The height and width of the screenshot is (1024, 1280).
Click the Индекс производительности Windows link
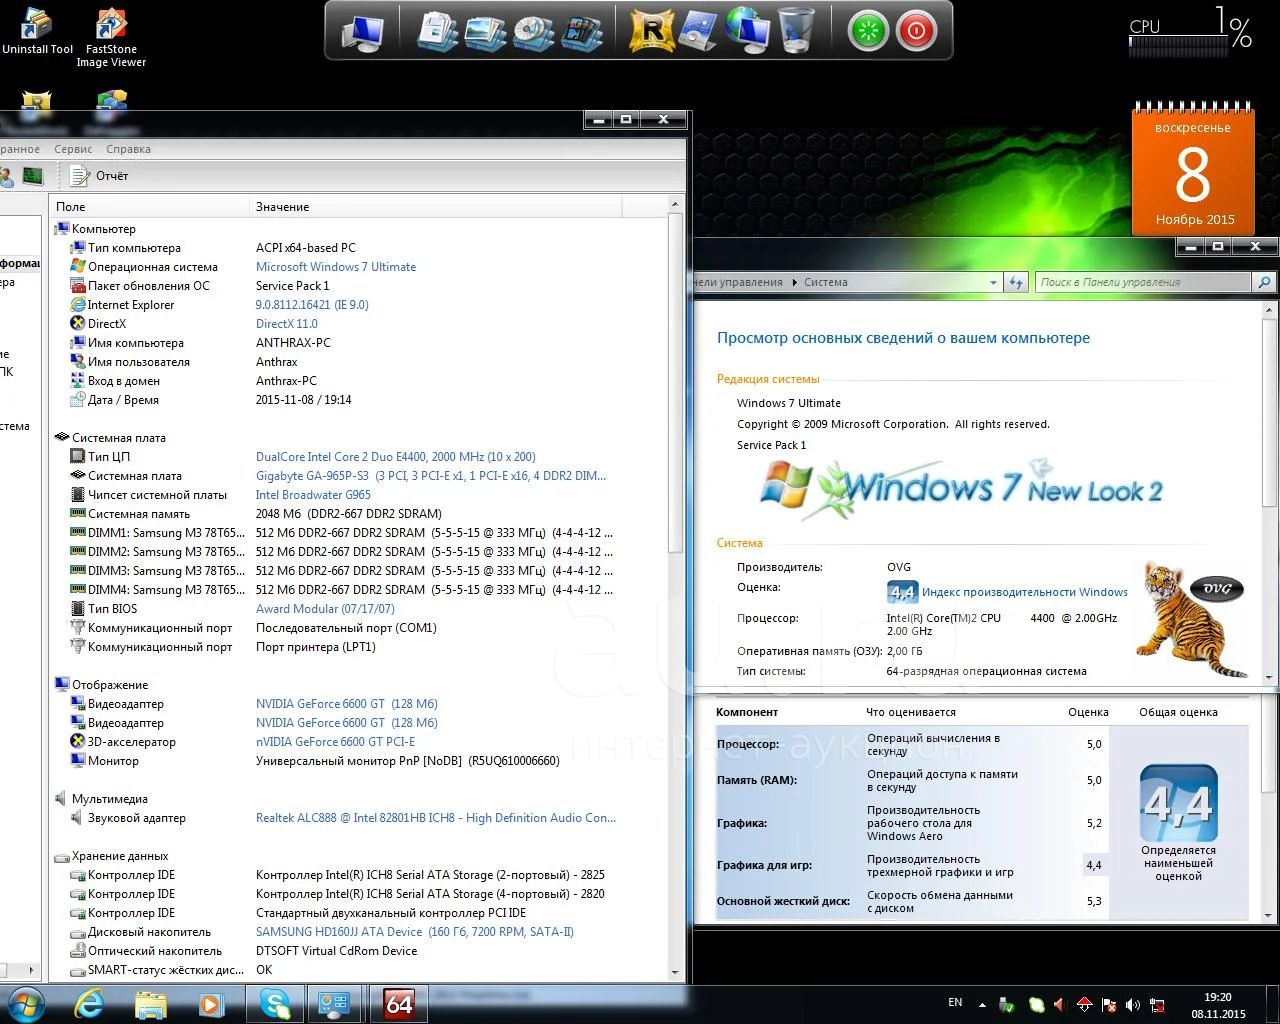pos(1024,592)
